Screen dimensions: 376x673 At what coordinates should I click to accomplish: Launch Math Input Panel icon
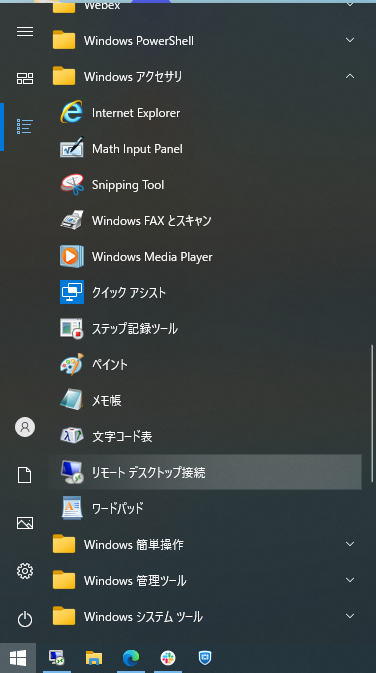[72, 149]
